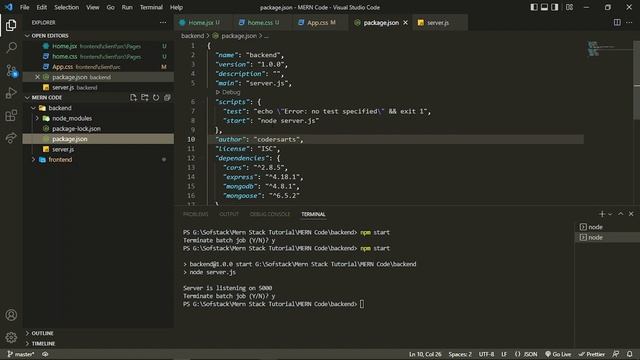This screenshot has height=360, width=640.
Task: Open the Explorer more actions ellipsis
Action: (163, 22)
